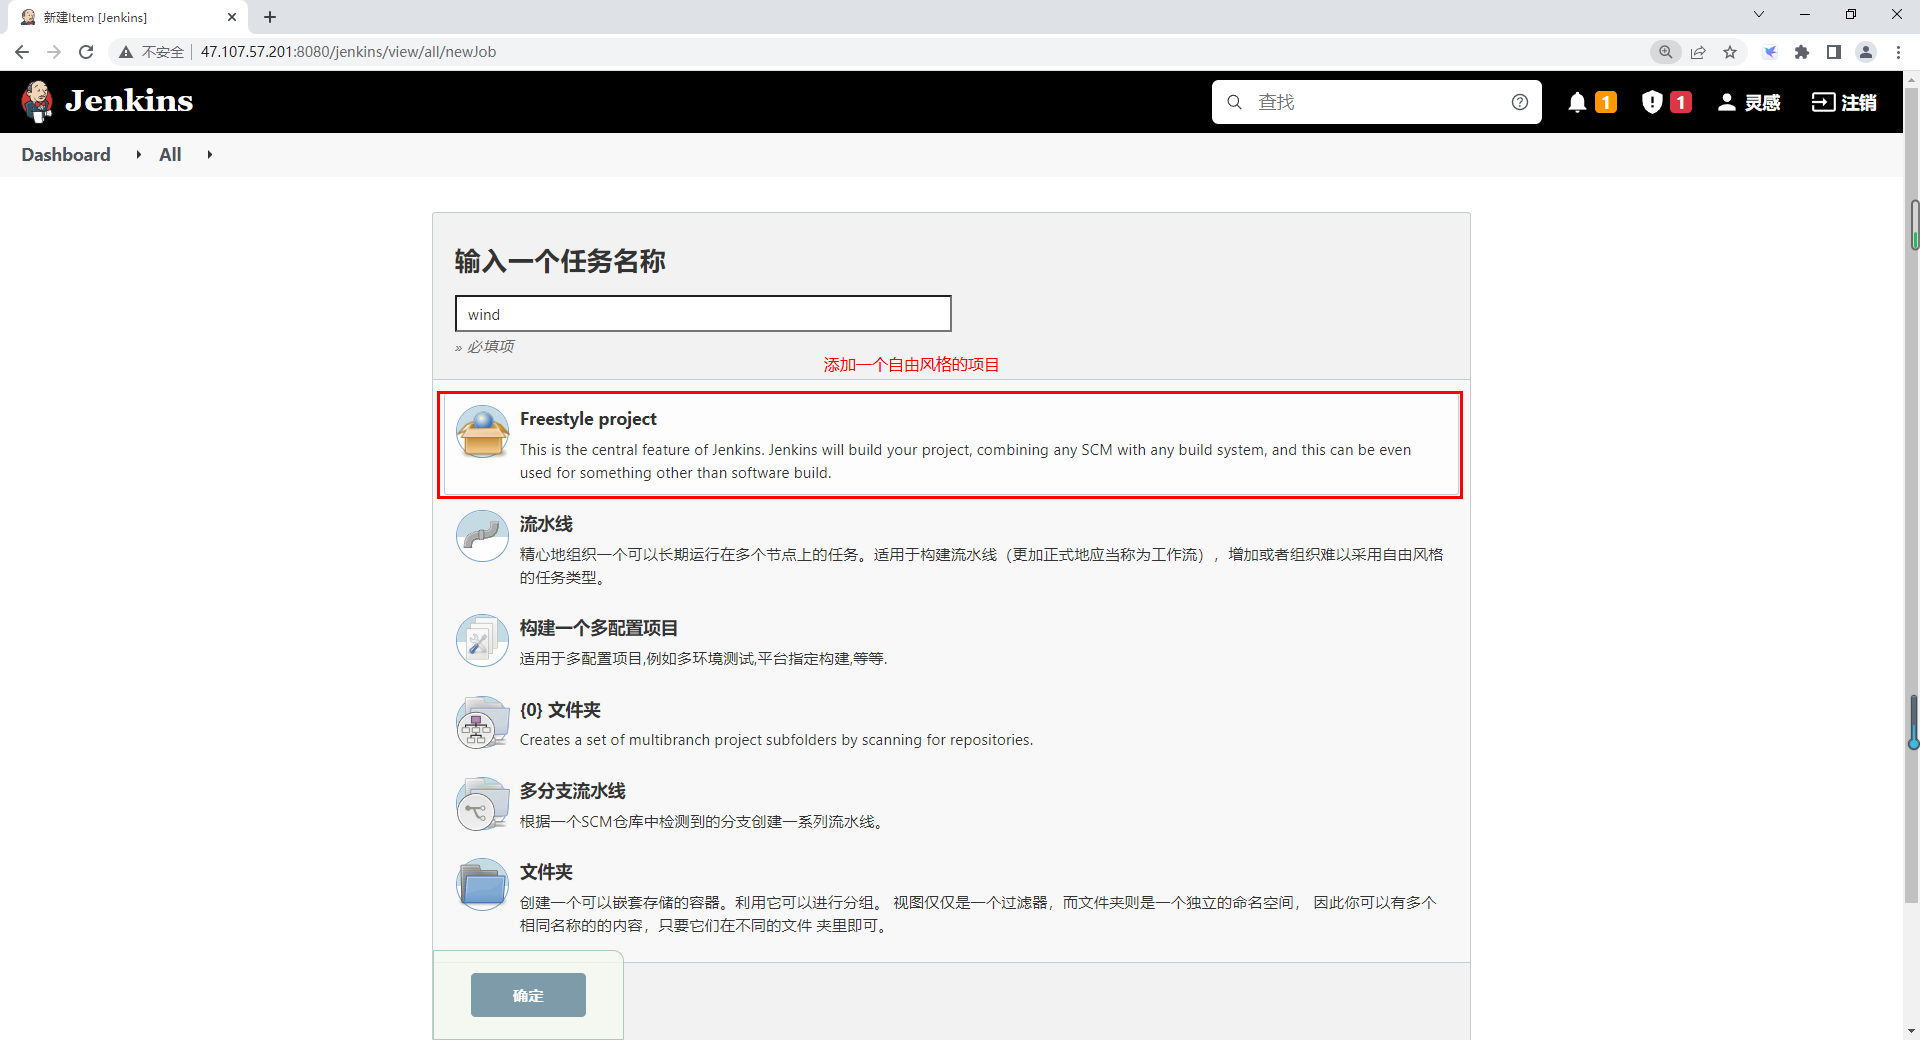Click the 输入一个任务名称 heading
The image size is (1920, 1040).
pos(560,262)
